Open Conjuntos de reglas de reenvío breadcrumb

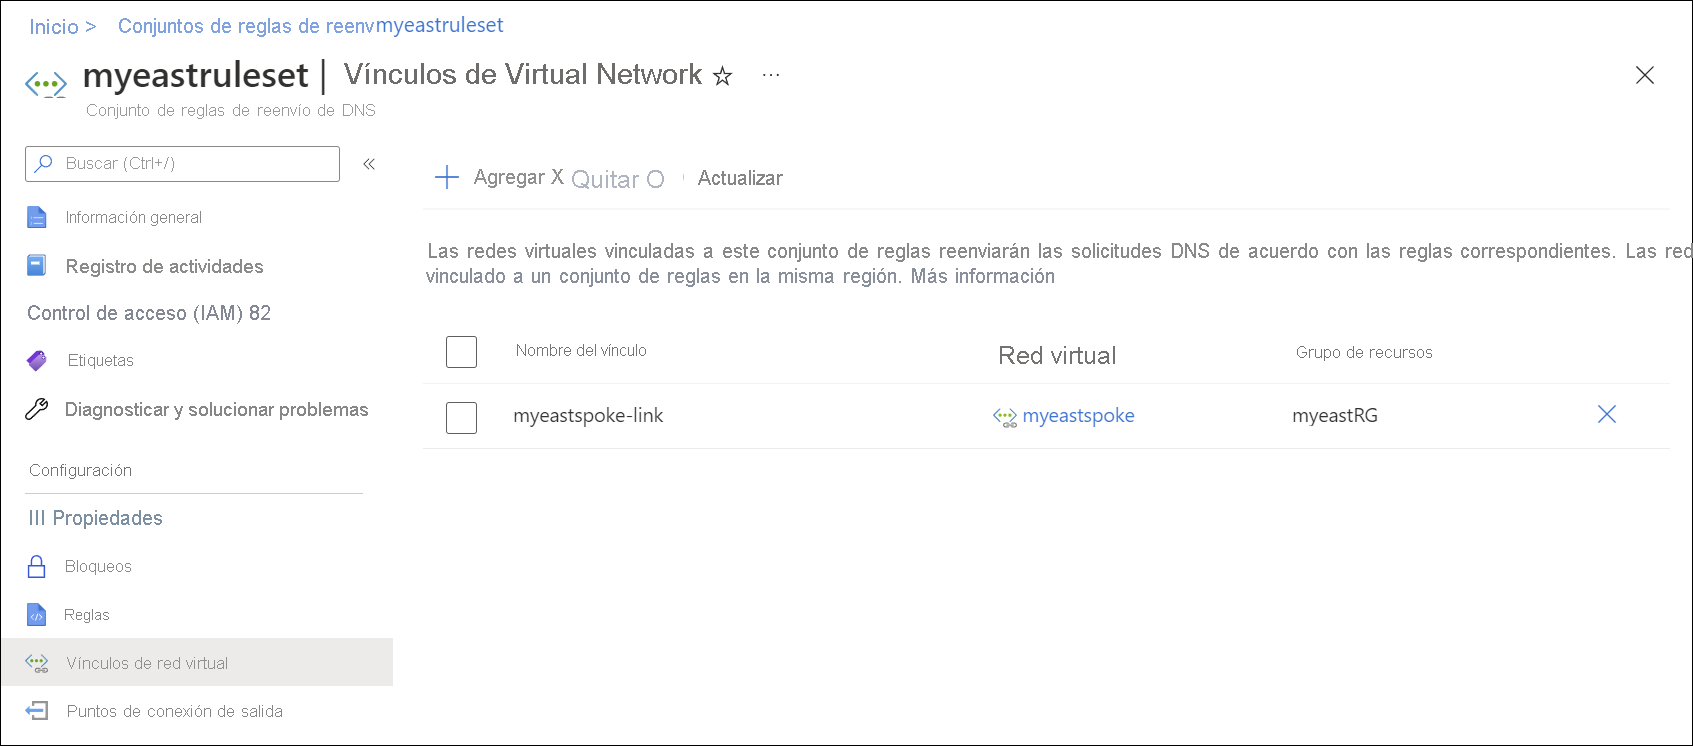[x=246, y=26]
